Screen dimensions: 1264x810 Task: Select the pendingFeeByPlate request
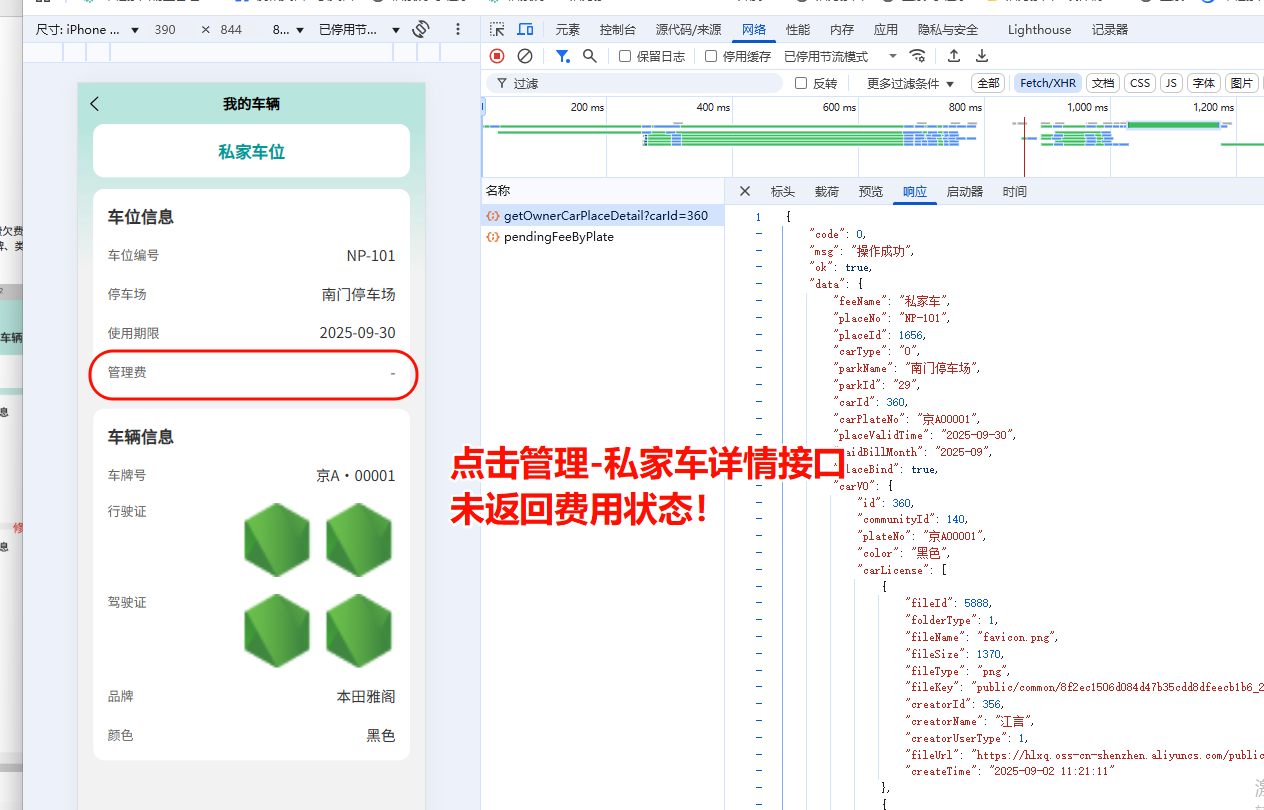[x=558, y=237]
